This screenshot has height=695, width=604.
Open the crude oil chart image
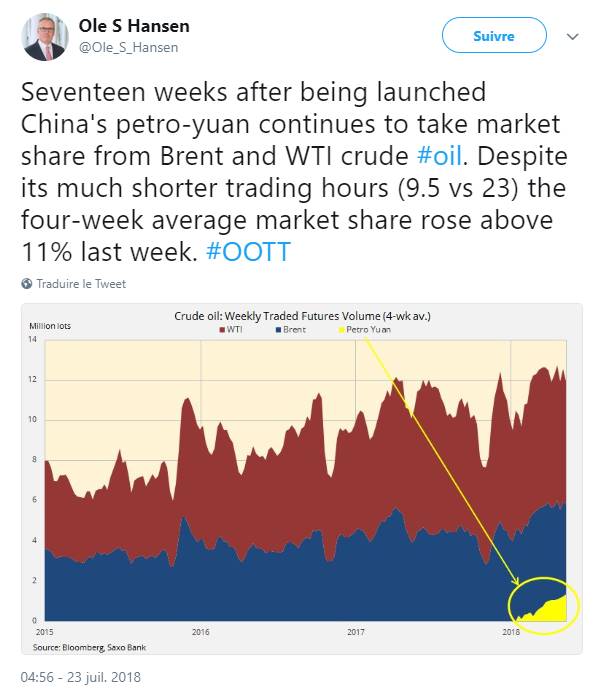pyautogui.click(x=302, y=479)
